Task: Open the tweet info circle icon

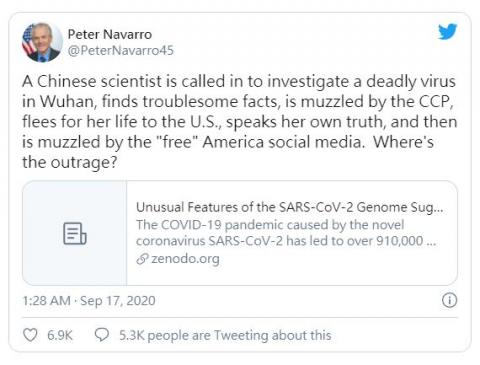Action: pyautogui.click(x=449, y=300)
